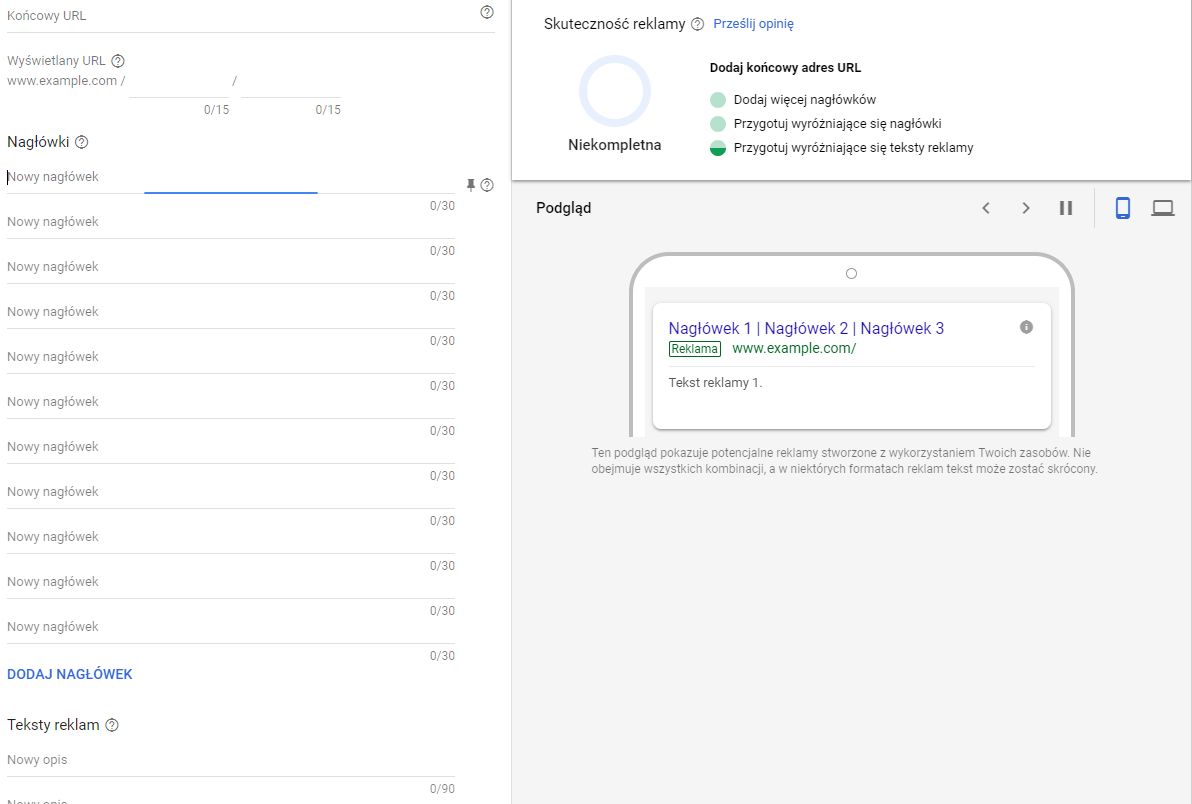Screen dimensions: 1192x804
Task: Click the first display URL path box
Action: [180, 80]
